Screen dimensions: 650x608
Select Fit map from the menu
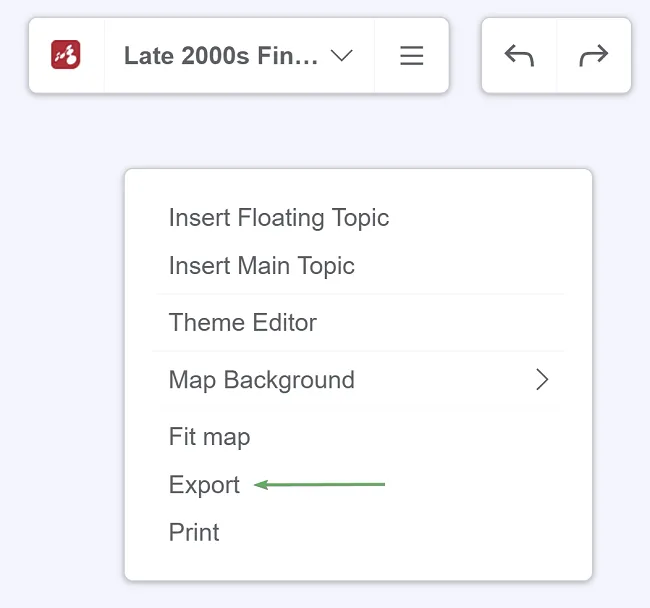209,437
